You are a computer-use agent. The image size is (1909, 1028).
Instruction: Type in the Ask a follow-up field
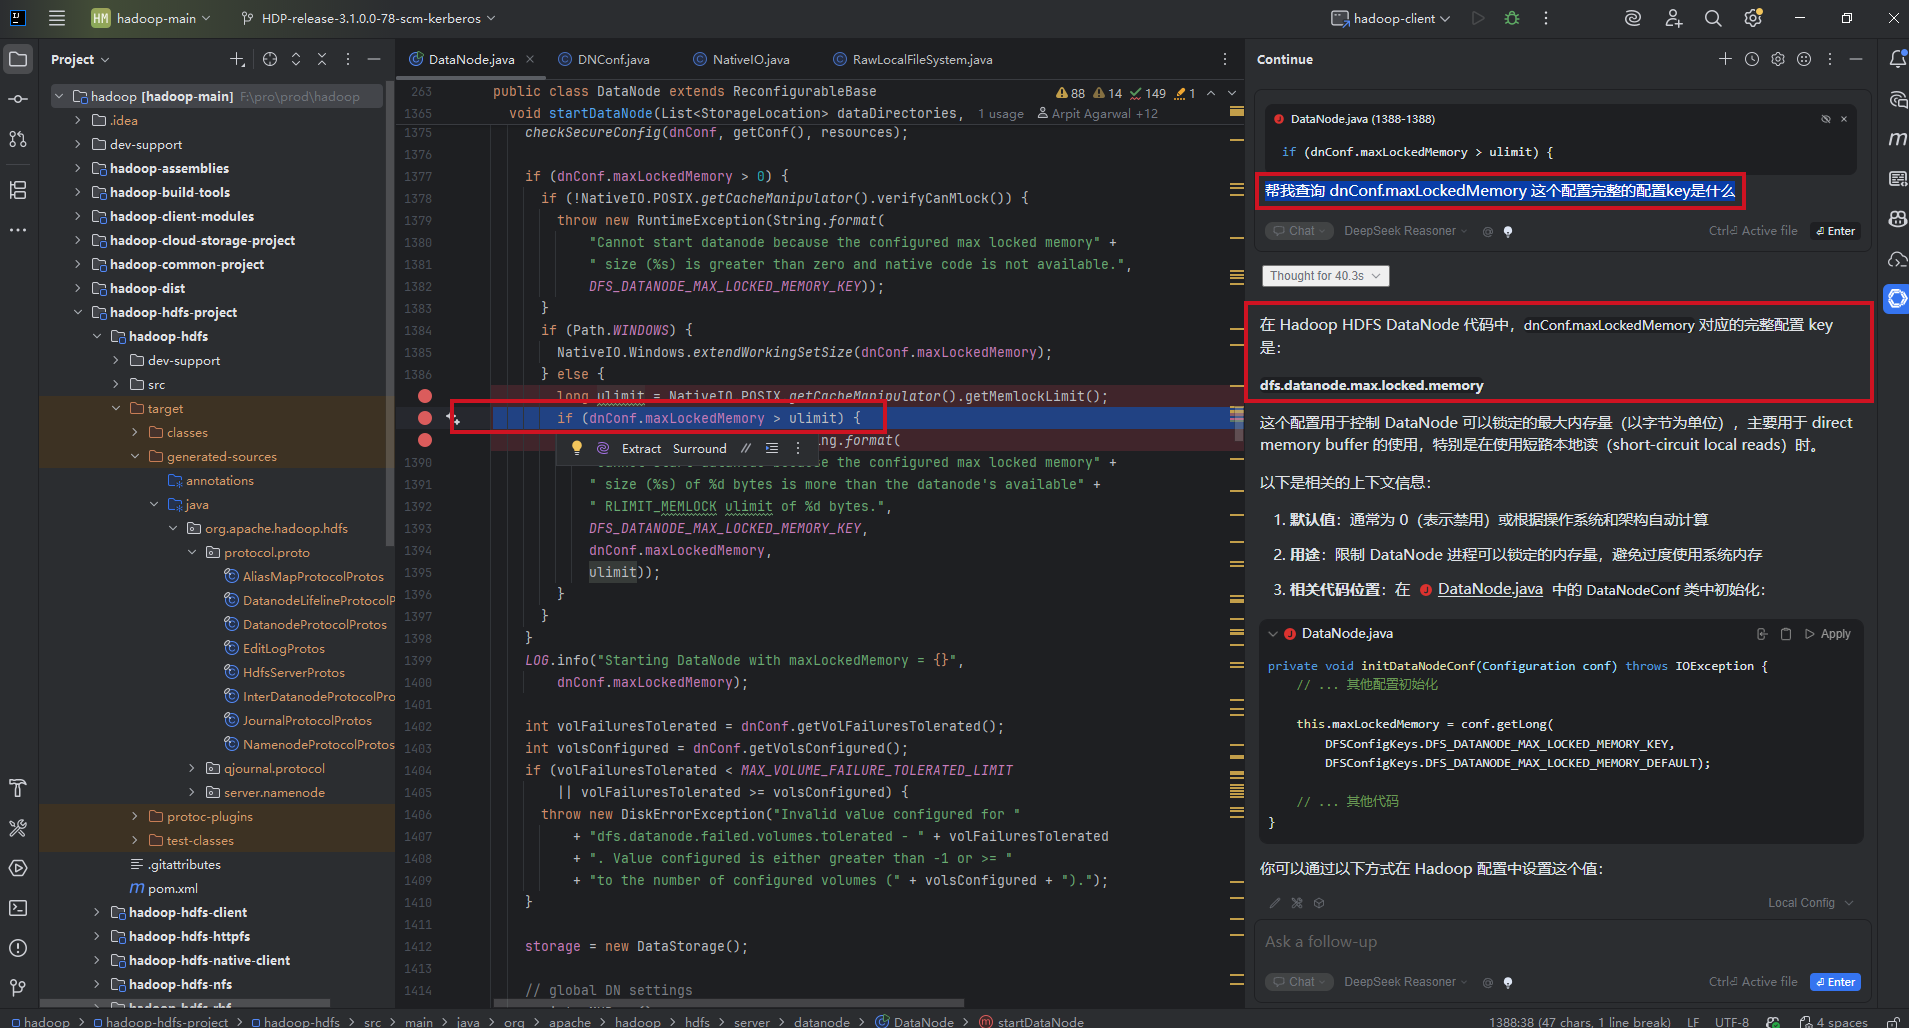point(1560,942)
